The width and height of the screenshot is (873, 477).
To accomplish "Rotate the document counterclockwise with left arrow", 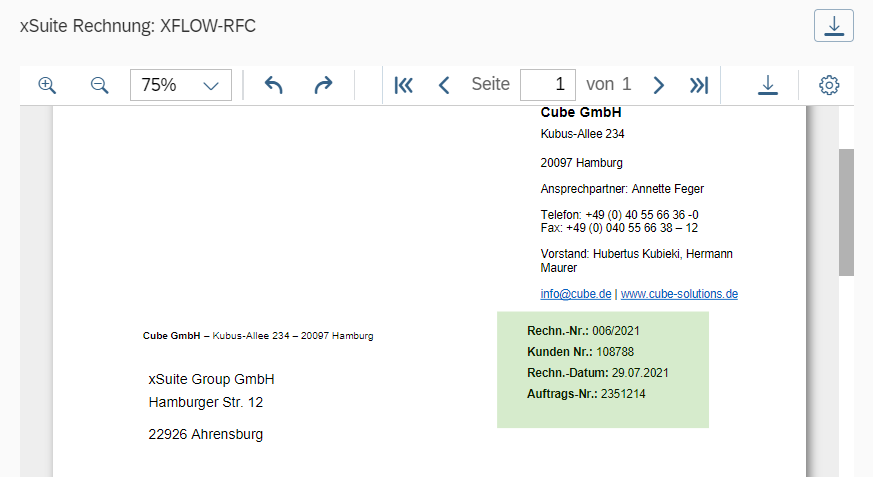I will 274,85.
